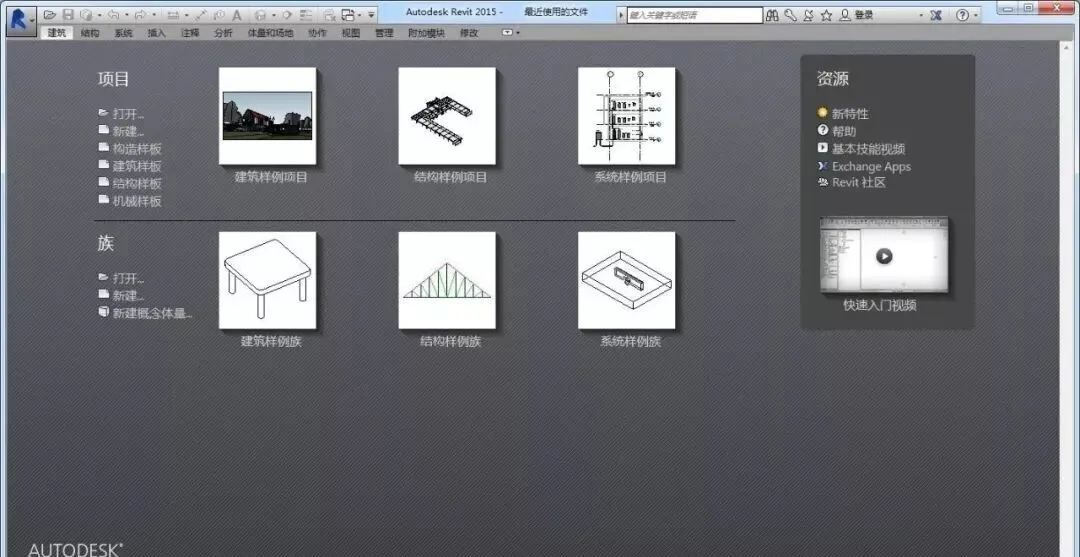
Task: Click the Open folder icon in quick access toolbar
Action: (x=50, y=14)
